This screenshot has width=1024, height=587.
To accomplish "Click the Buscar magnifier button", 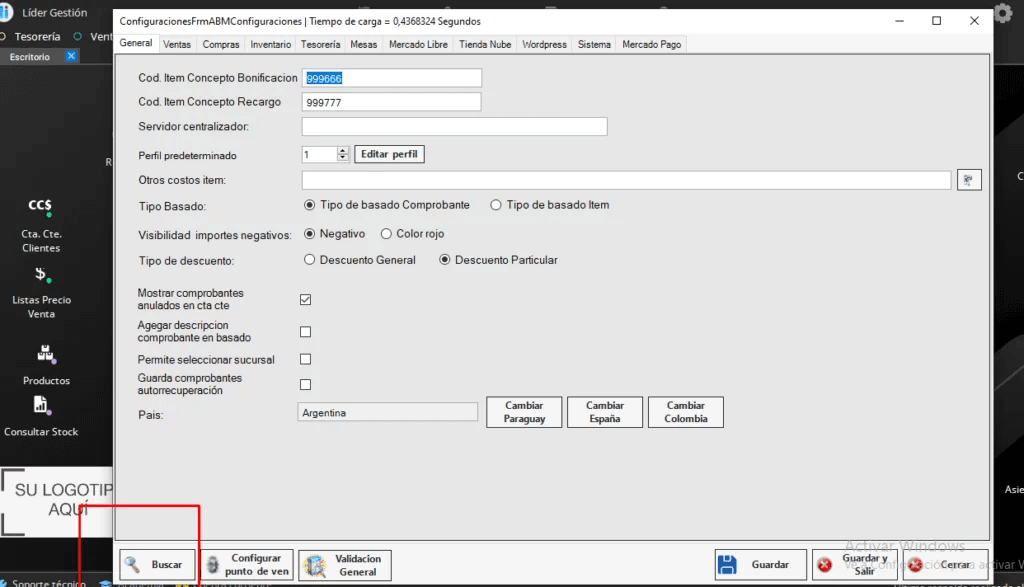I will pyautogui.click(x=156, y=565).
